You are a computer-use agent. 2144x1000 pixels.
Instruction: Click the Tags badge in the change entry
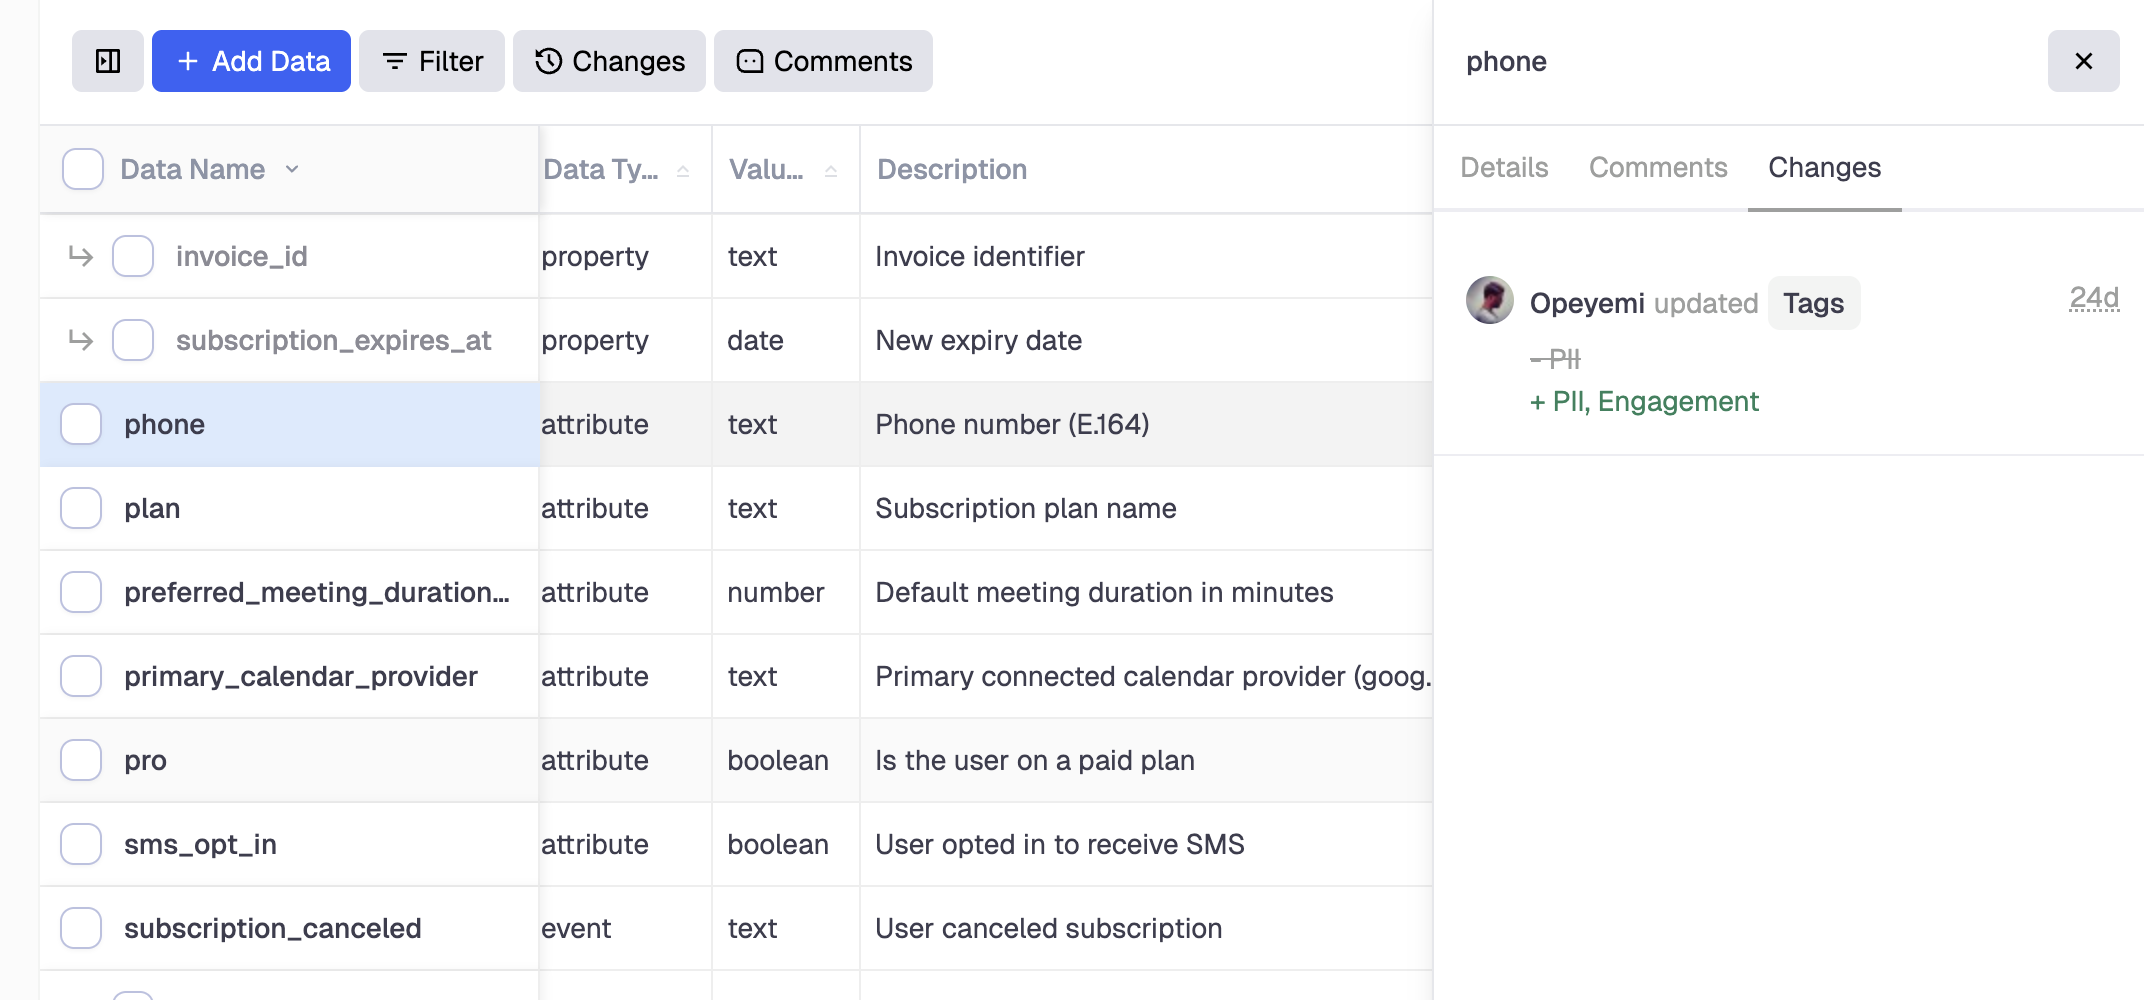pyautogui.click(x=1814, y=303)
